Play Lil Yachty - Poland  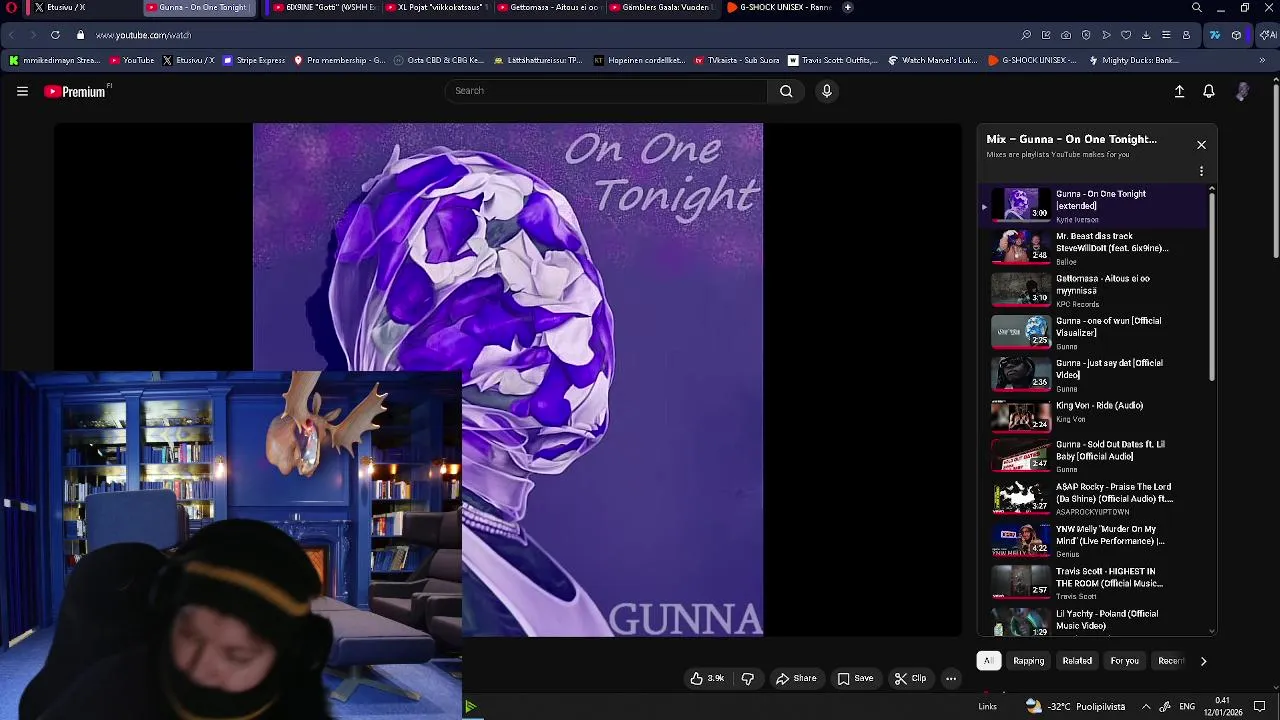click(x=1093, y=620)
